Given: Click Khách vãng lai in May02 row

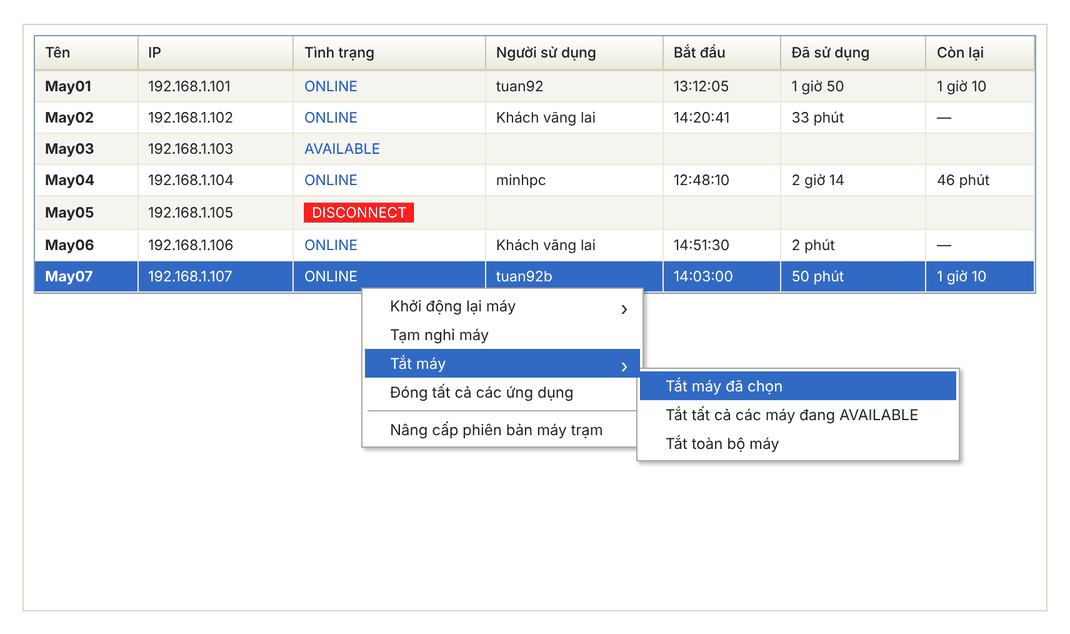Looking at the screenshot, I should (546, 118).
